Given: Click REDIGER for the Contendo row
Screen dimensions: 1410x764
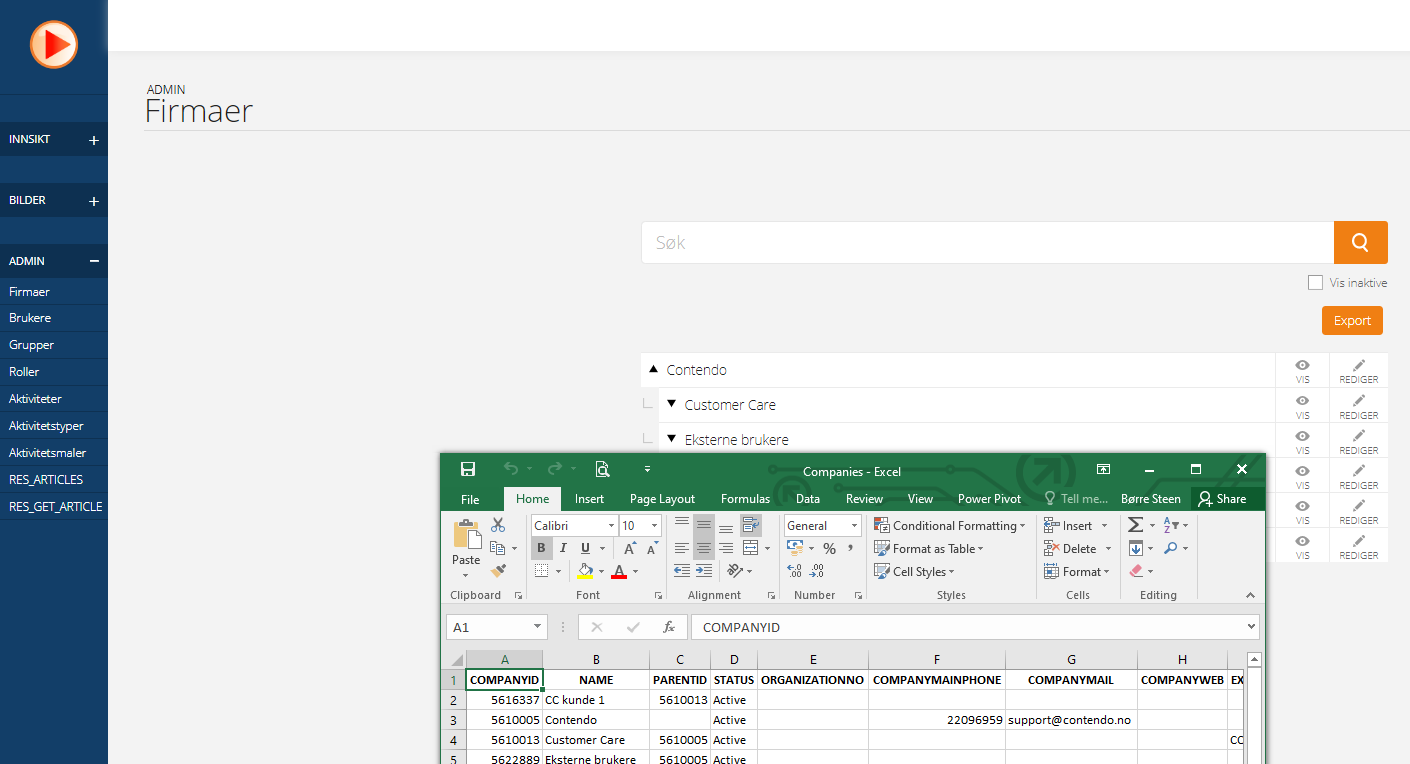Looking at the screenshot, I should pos(1358,370).
